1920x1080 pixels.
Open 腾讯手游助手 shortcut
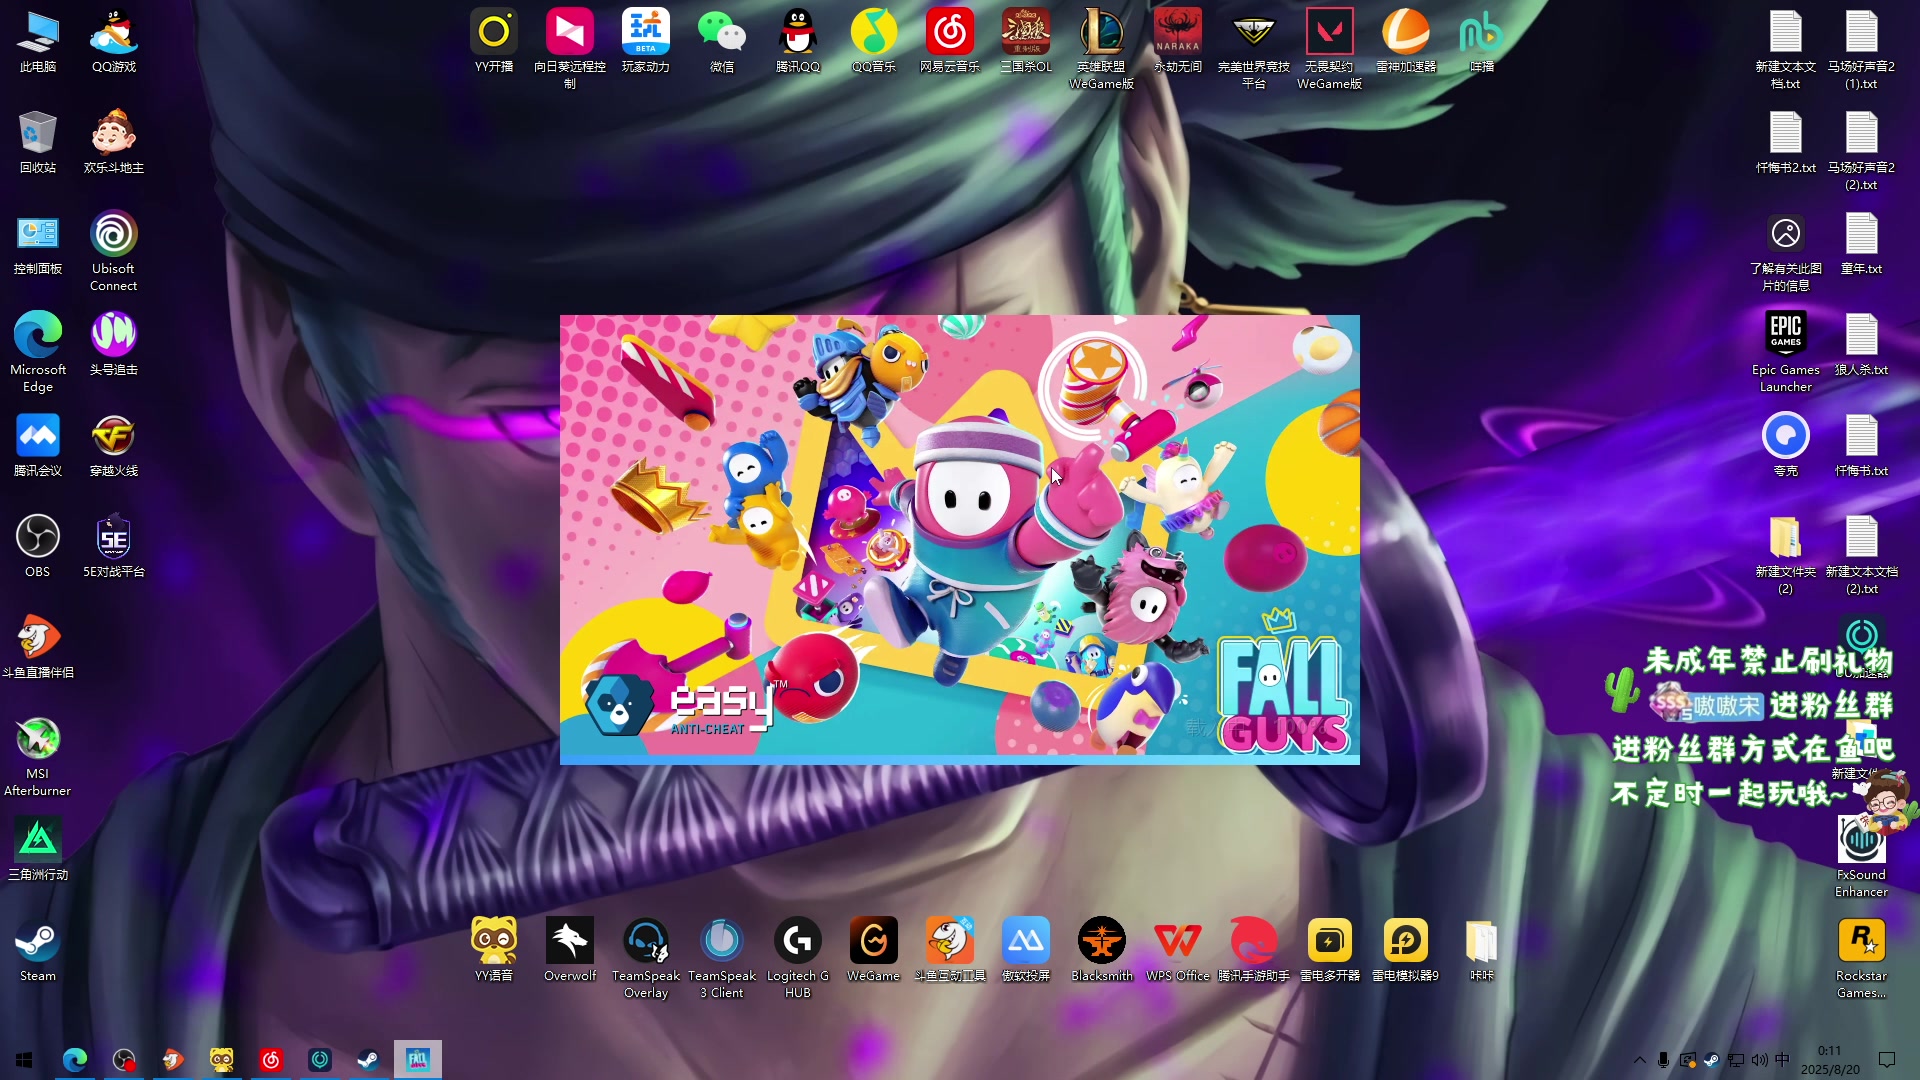1254,951
